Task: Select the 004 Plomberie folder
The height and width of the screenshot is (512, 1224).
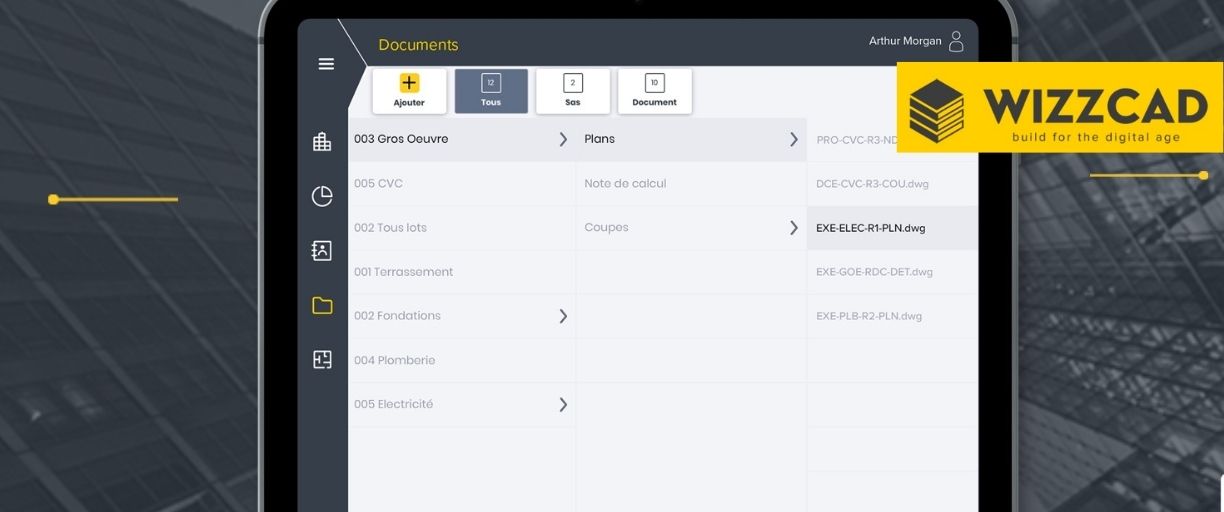Action: tap(462, 360)
